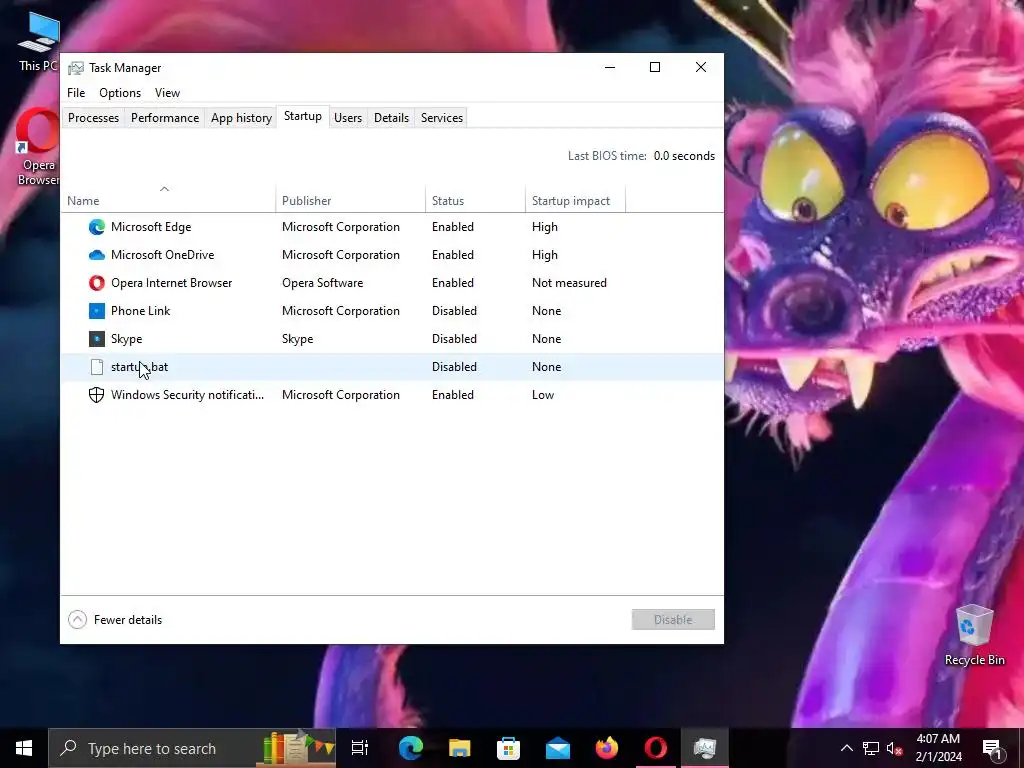1024x768 pixels.
Task: Open the File menu
Action: [x=76, y=93]
